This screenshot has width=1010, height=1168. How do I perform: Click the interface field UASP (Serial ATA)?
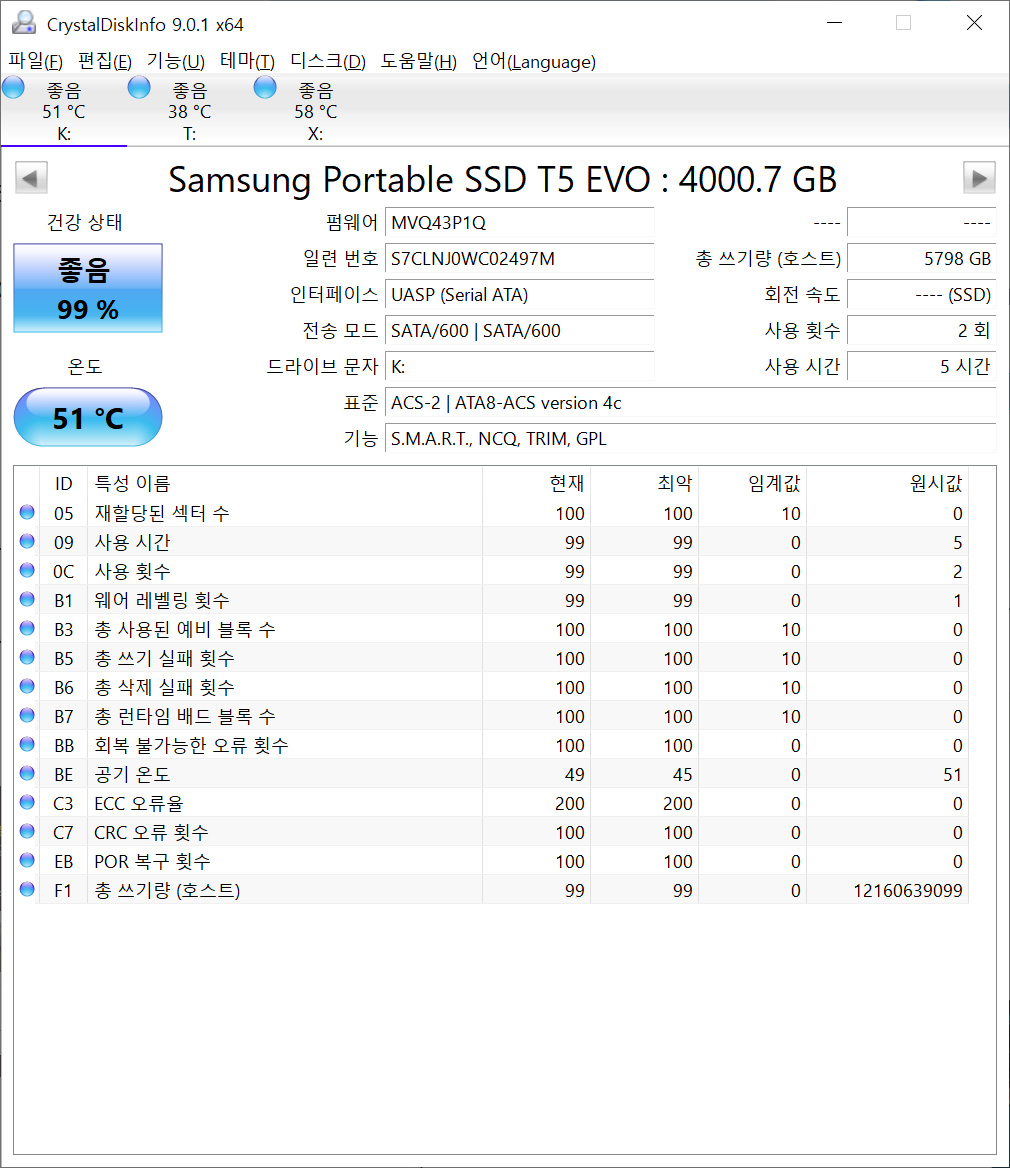click(x=519, y=294)
